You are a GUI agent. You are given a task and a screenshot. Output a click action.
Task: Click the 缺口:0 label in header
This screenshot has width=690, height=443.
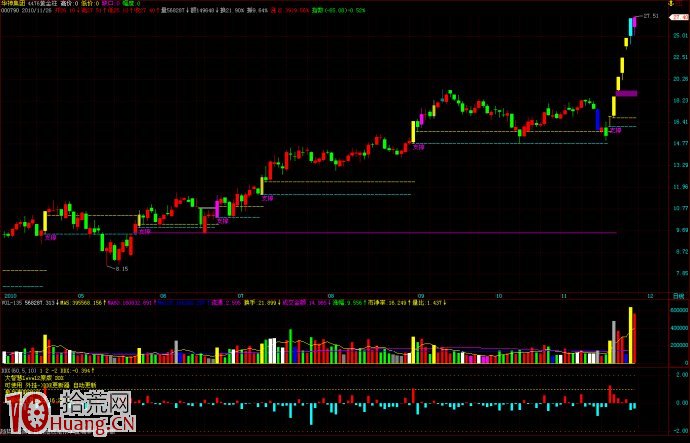(110, 3)
